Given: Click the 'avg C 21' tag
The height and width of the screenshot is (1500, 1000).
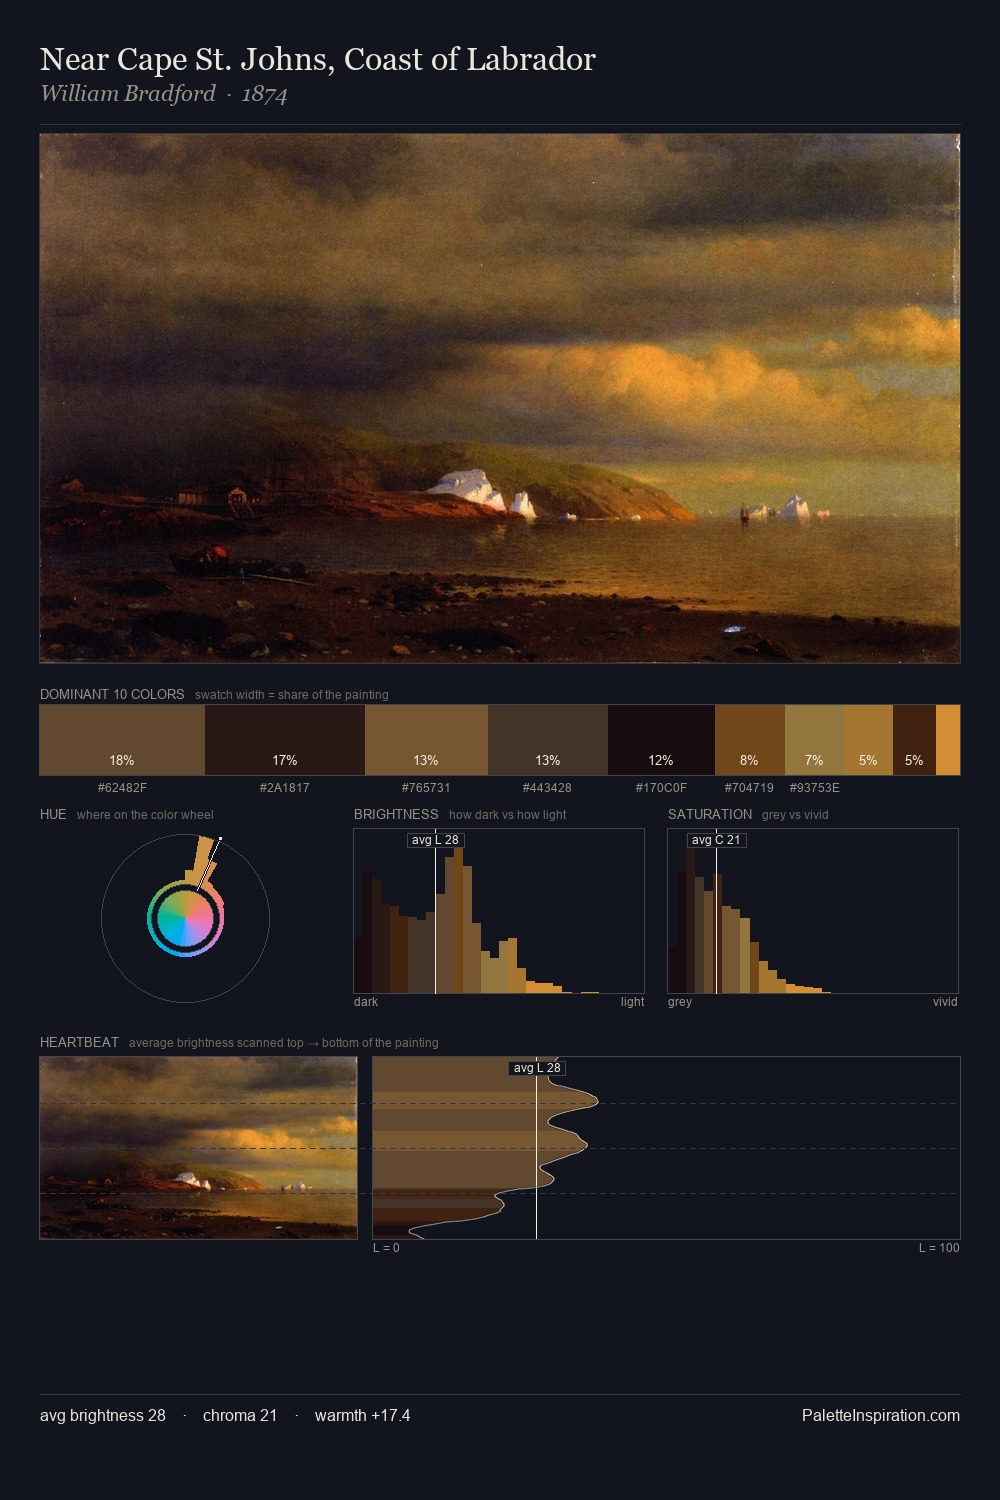Looking at the screenshot, I should 717,840.
